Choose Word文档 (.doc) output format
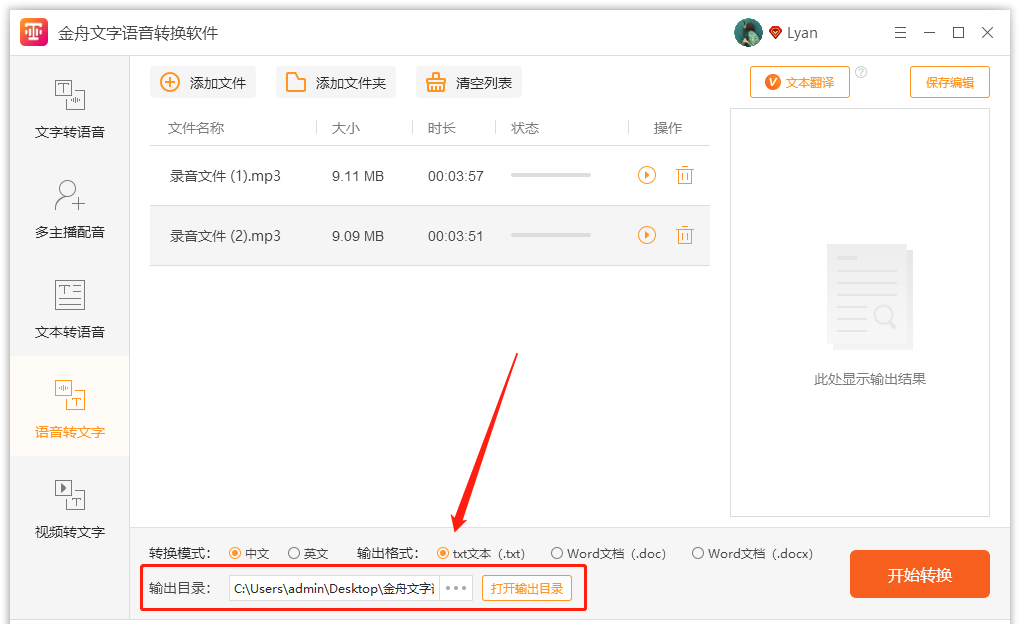The height and width of the screenshot is (624, 1020). [x=557, y=553]
